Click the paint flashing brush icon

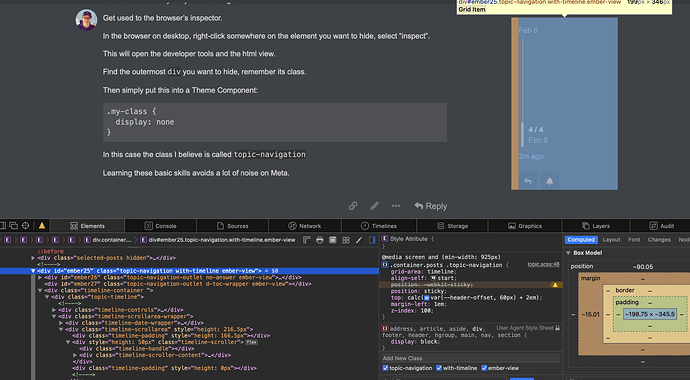tap(359, 240)
